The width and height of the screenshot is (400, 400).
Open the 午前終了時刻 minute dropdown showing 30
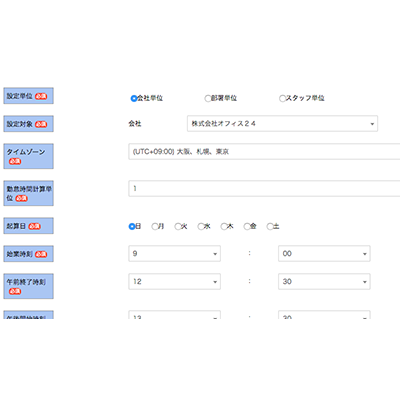(324, 282)
